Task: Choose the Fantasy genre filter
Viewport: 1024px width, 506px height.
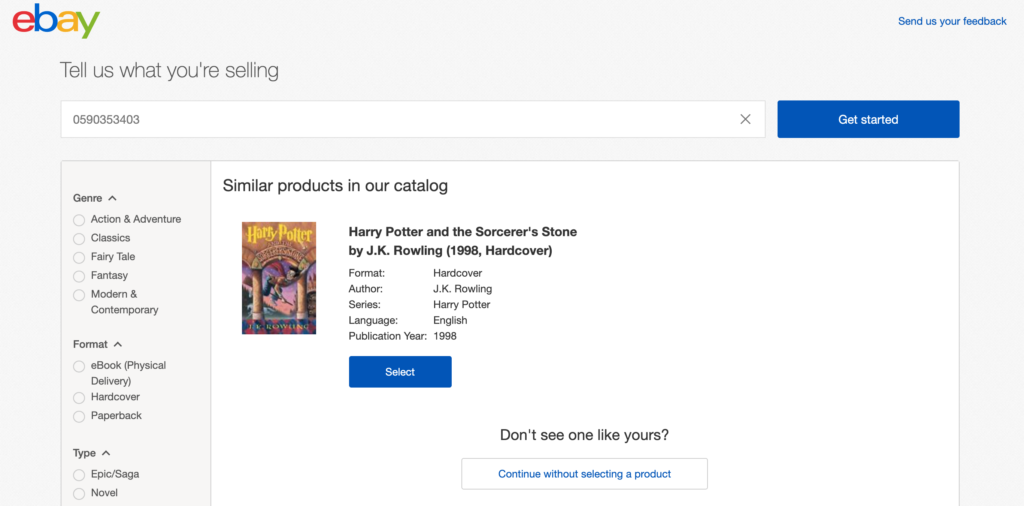Action: pyautogui.click(x=79, y=276)
